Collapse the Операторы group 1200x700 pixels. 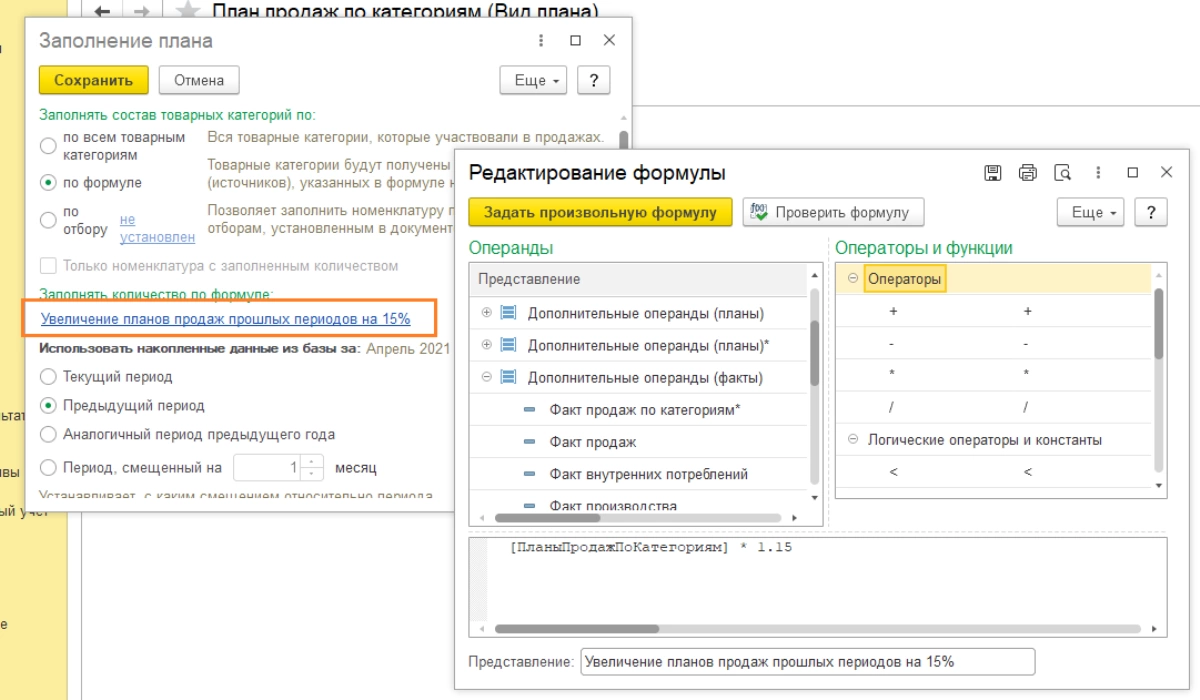pyautogui.click(x=853, y=279)
